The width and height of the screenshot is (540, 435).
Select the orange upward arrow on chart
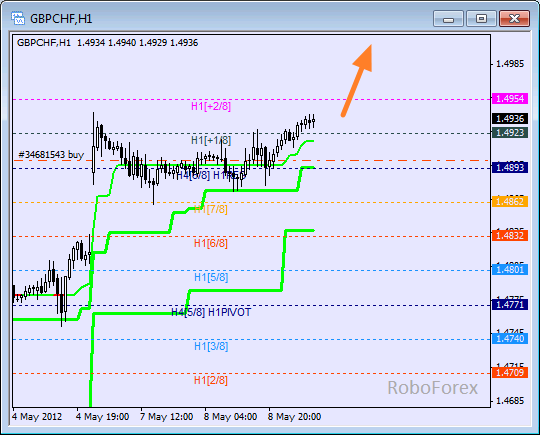357,80
